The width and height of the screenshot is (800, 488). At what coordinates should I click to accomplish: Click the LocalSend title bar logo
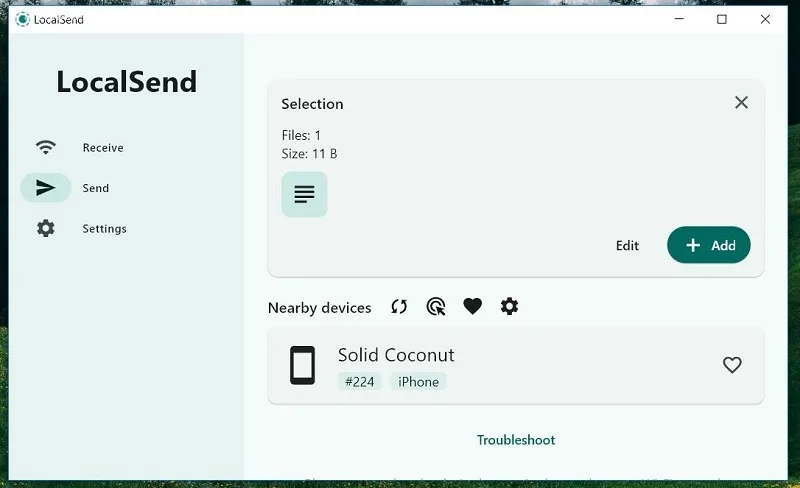click(x=22, y=19)
